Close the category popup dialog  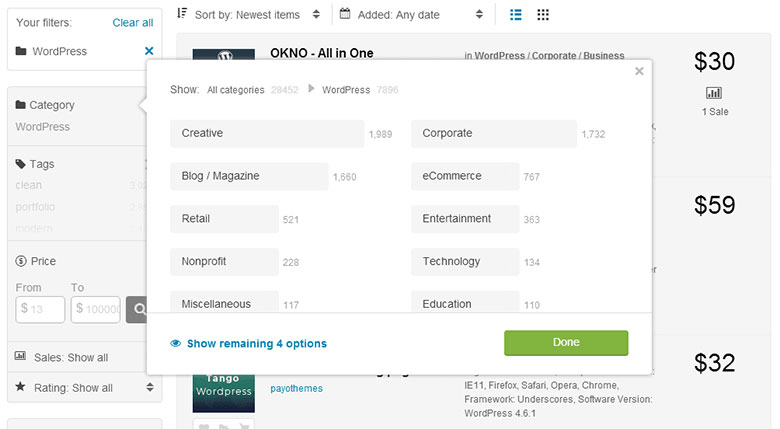[x=639, y=71]
